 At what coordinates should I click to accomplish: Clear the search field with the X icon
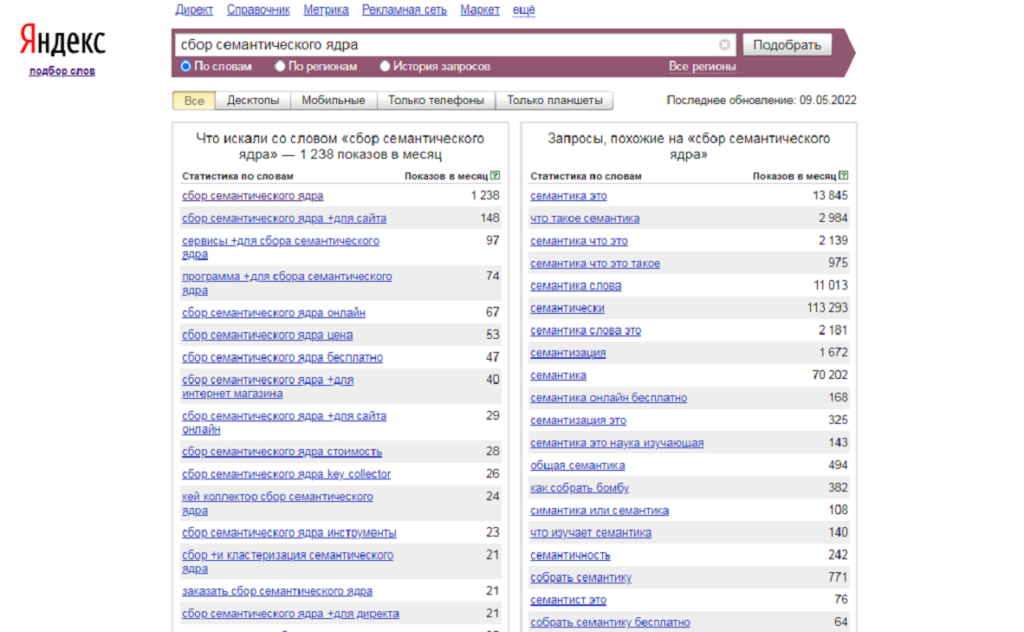click(x=724, y=45)
